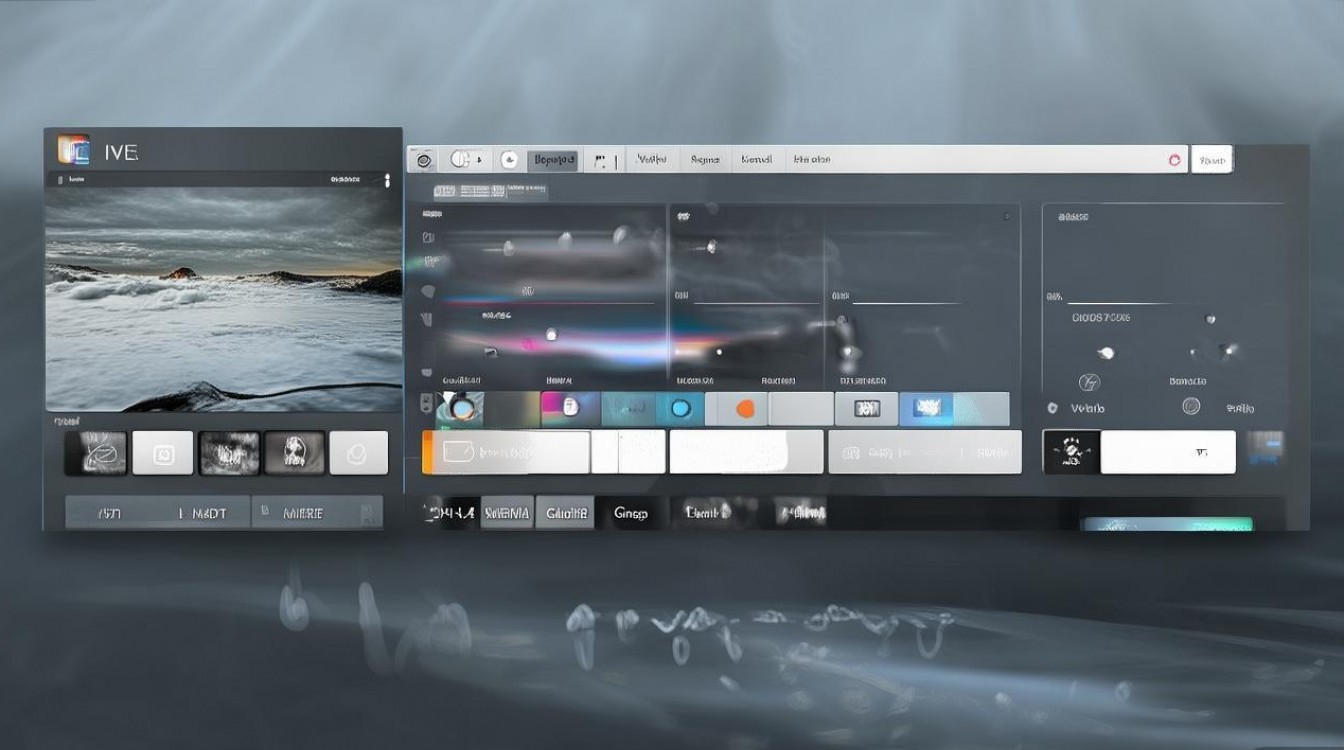The height and width of the screenshot is (750, 1344).
Task: Toggle the round option left of Velalo label
Action: click(1052, 408)
